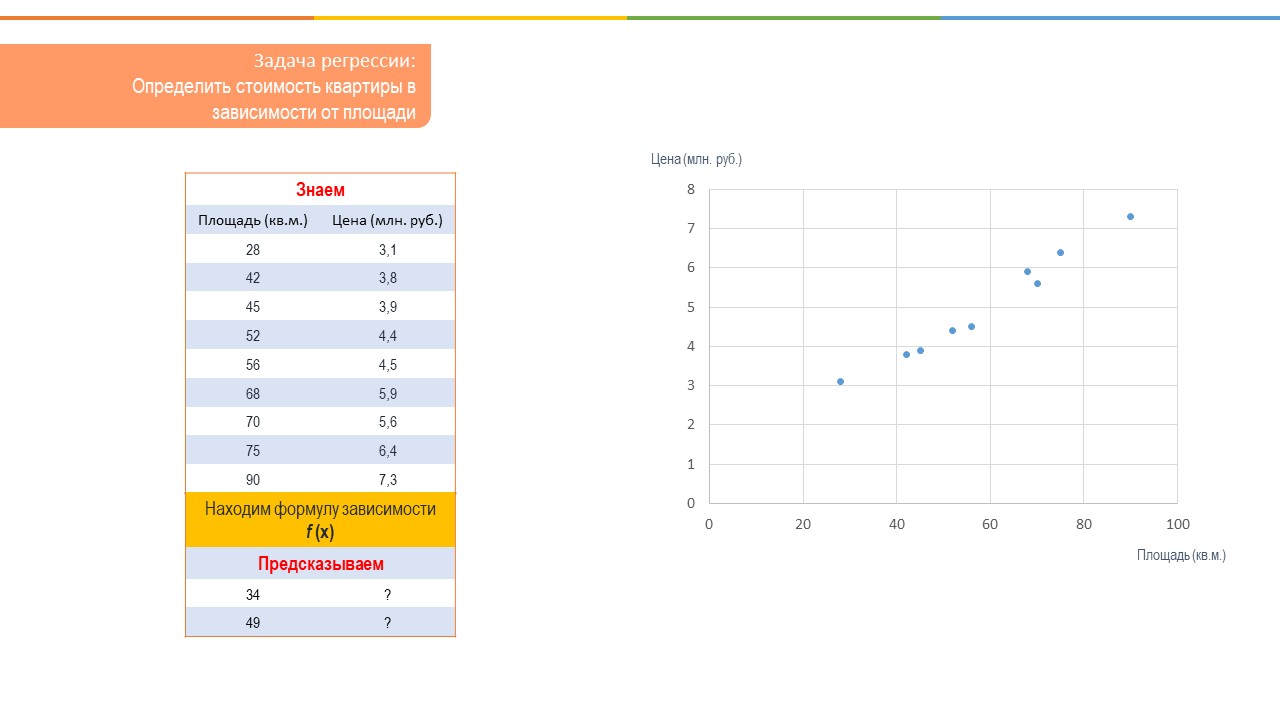Image resolution: width=1280 pixels, height=720 pixels.
Task: Click the question mark next to 34
Action: (387, 595)
